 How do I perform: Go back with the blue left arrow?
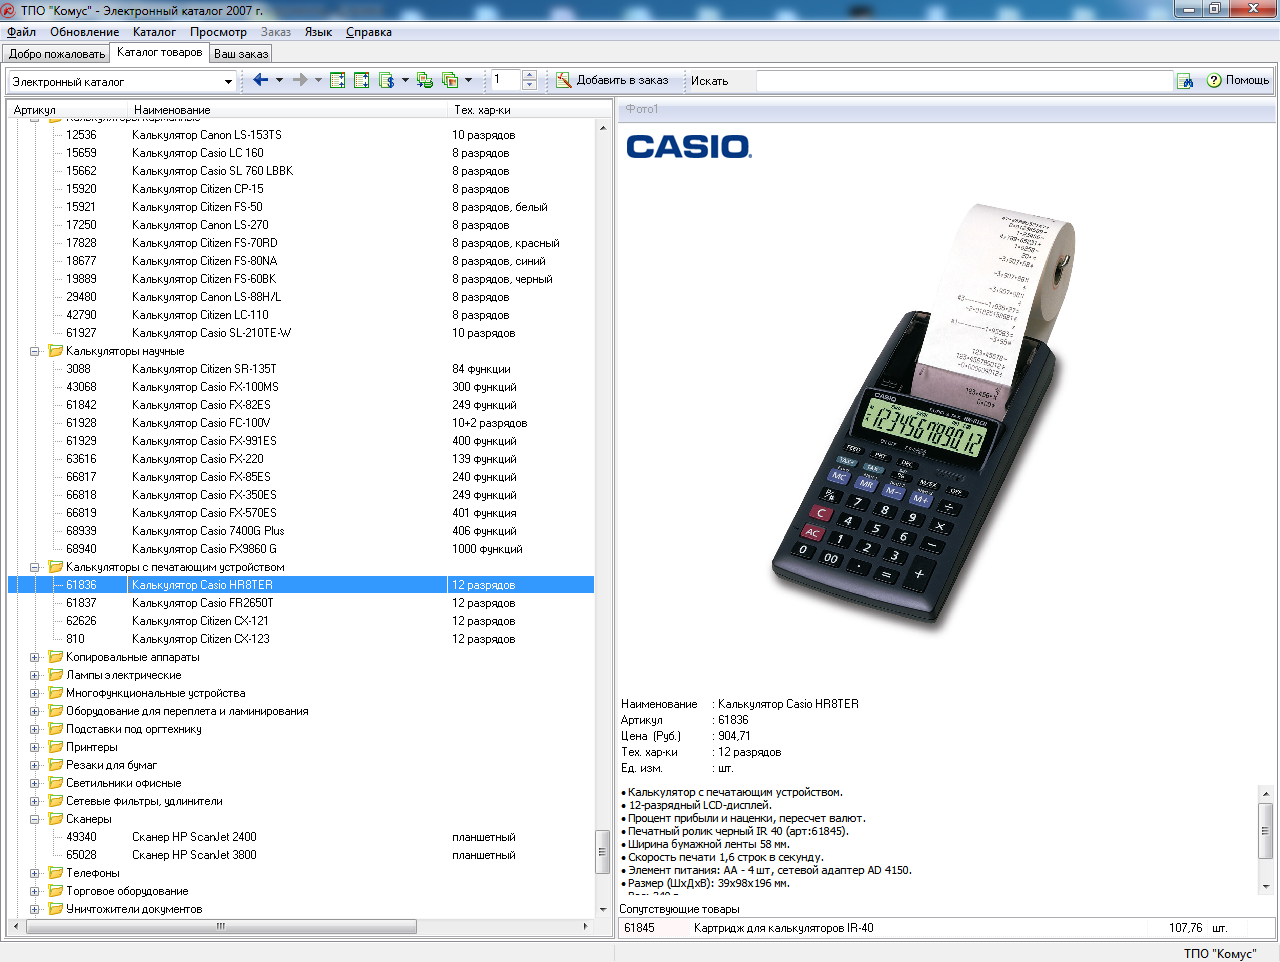(x=260, y=80)
